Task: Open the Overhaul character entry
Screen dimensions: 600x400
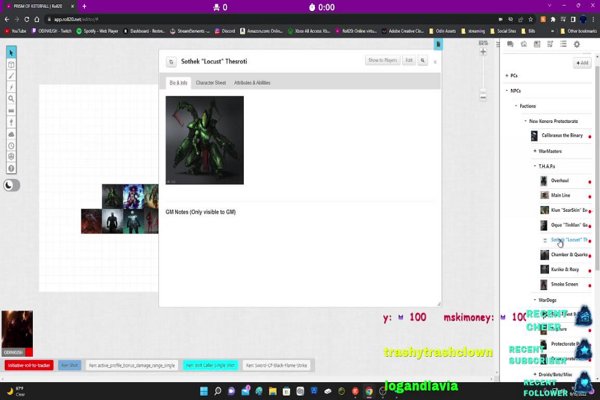Action: point(559,181)
